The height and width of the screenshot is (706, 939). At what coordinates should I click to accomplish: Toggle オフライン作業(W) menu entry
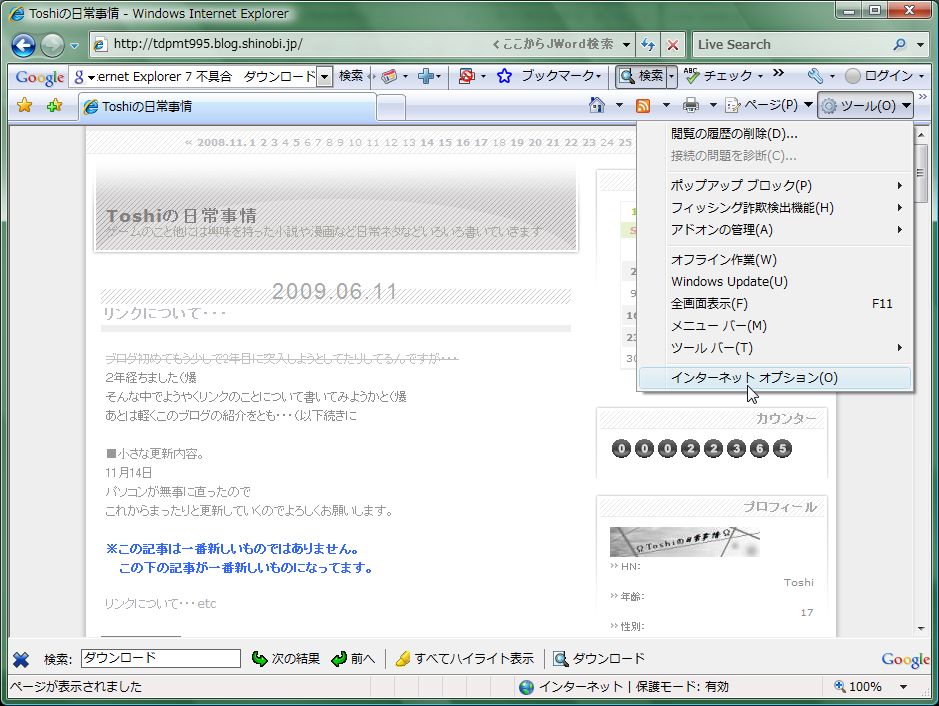point(776,260)
